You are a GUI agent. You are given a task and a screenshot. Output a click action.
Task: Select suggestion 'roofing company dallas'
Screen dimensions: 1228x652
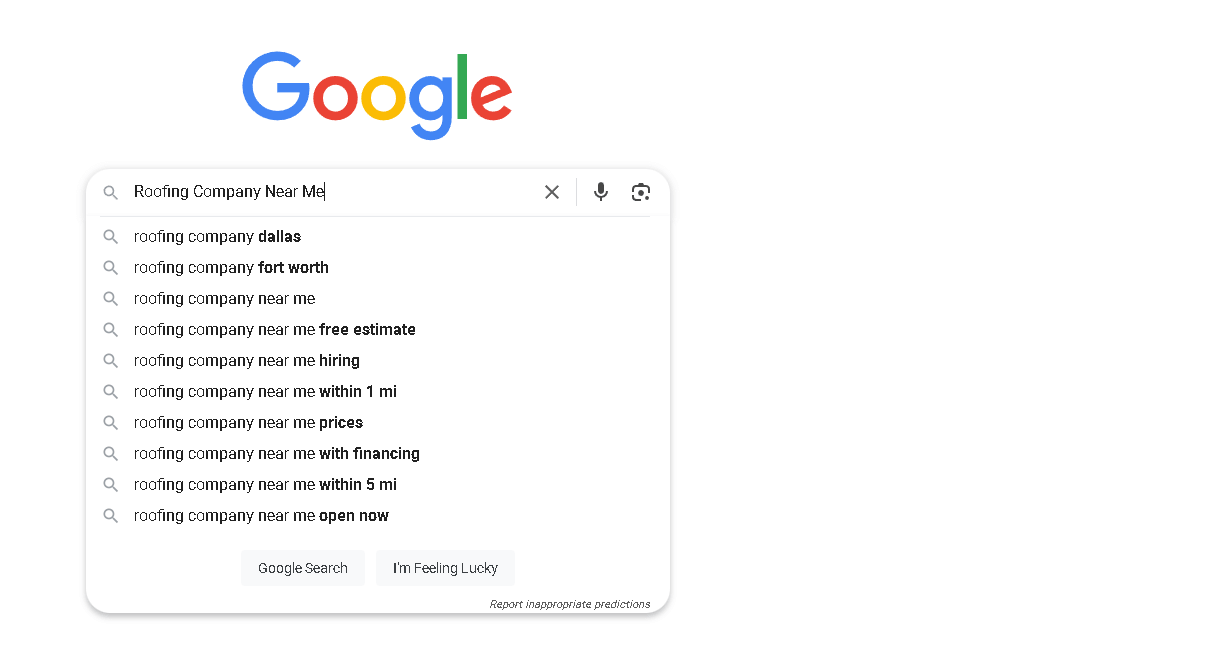[x=378, y=237]
